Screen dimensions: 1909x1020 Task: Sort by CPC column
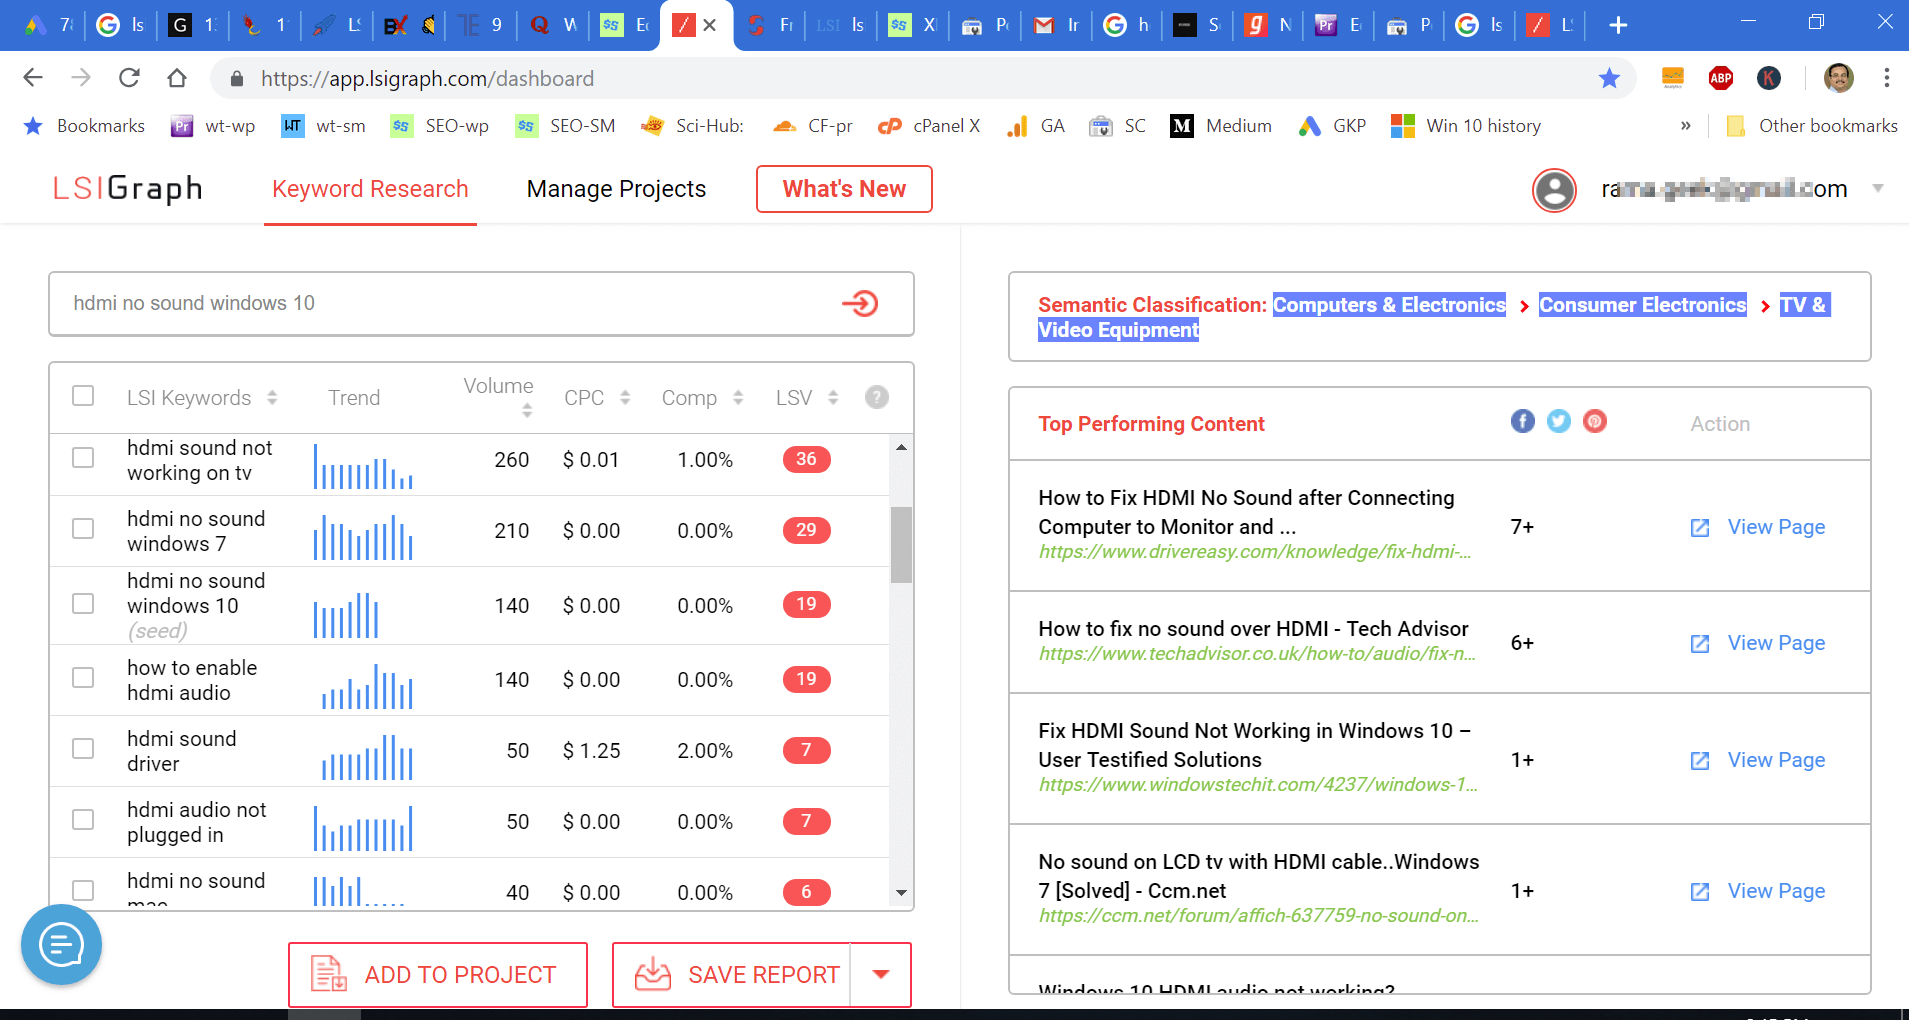pos(625,398)
